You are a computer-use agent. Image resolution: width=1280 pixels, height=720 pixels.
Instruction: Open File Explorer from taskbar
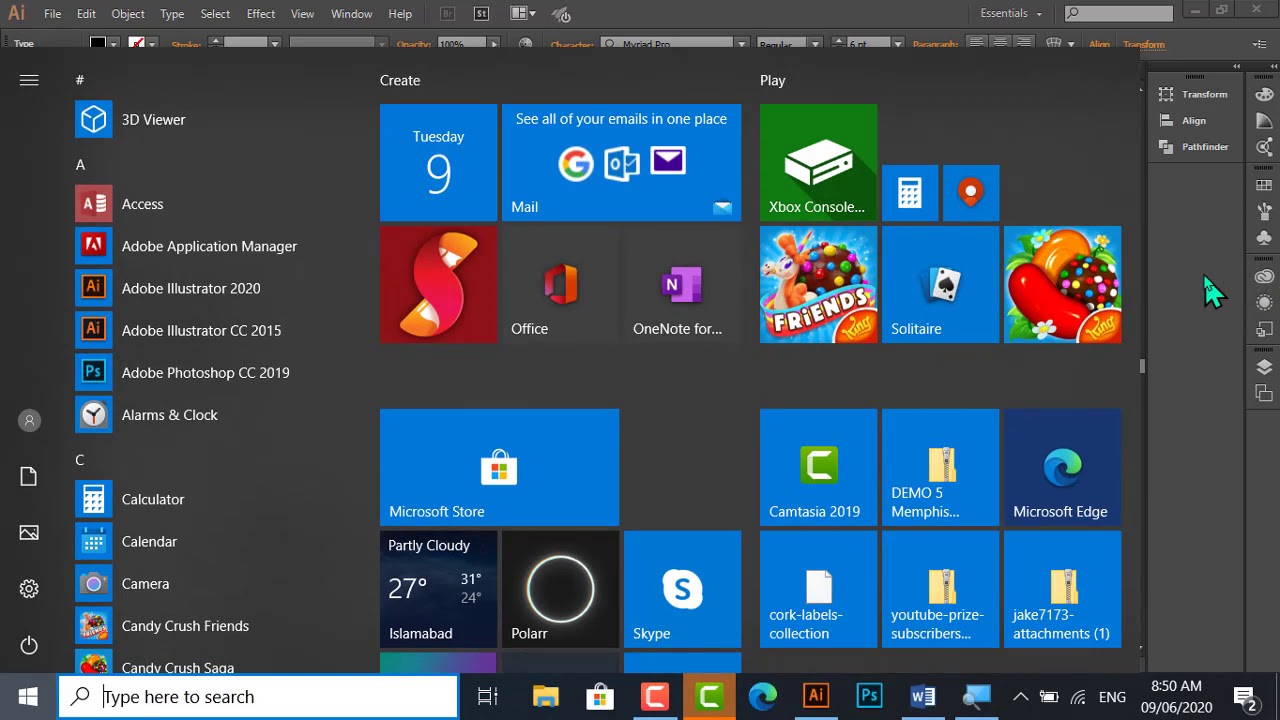[545, 697]
